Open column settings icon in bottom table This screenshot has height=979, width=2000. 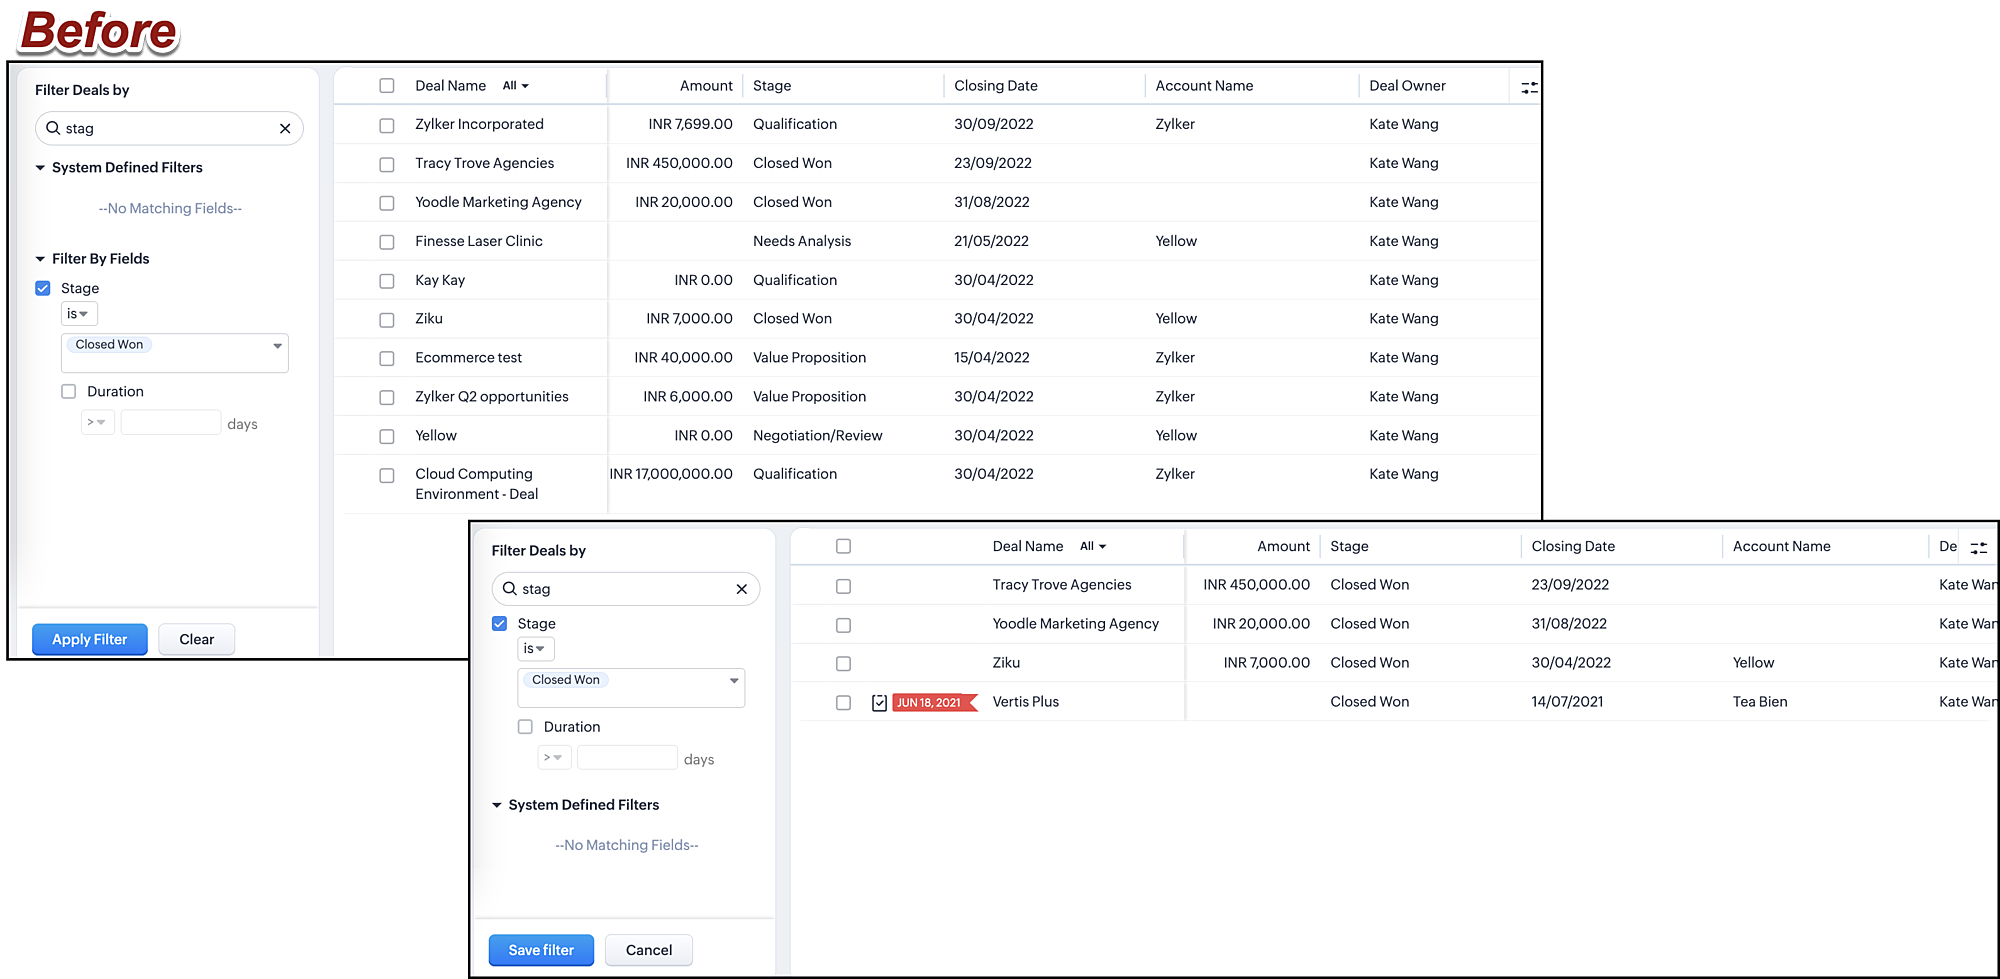click(1978, 548)
